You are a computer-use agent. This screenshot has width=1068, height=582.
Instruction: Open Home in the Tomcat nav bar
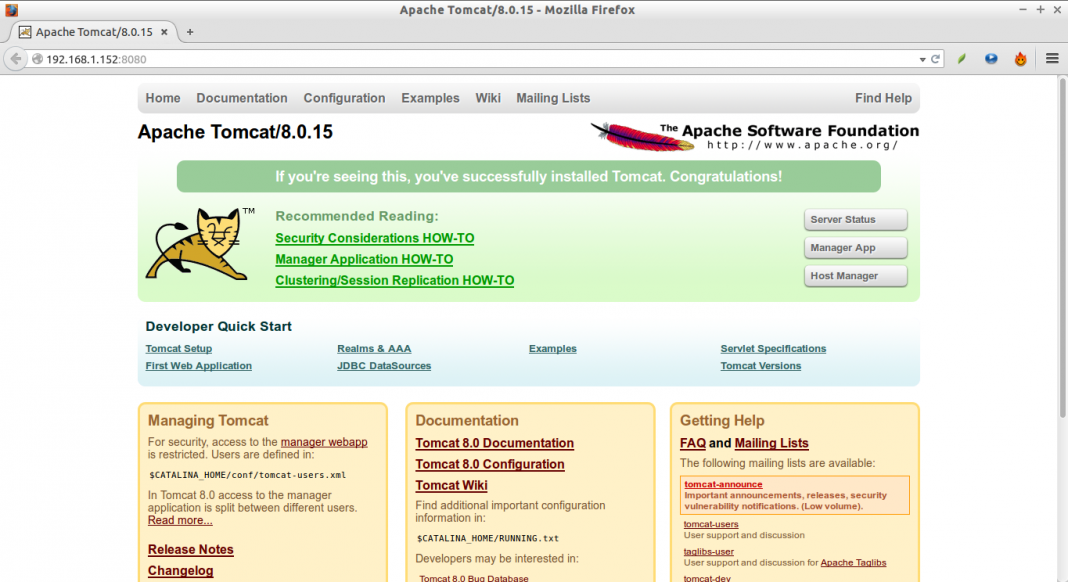click(x=163, y=98)
